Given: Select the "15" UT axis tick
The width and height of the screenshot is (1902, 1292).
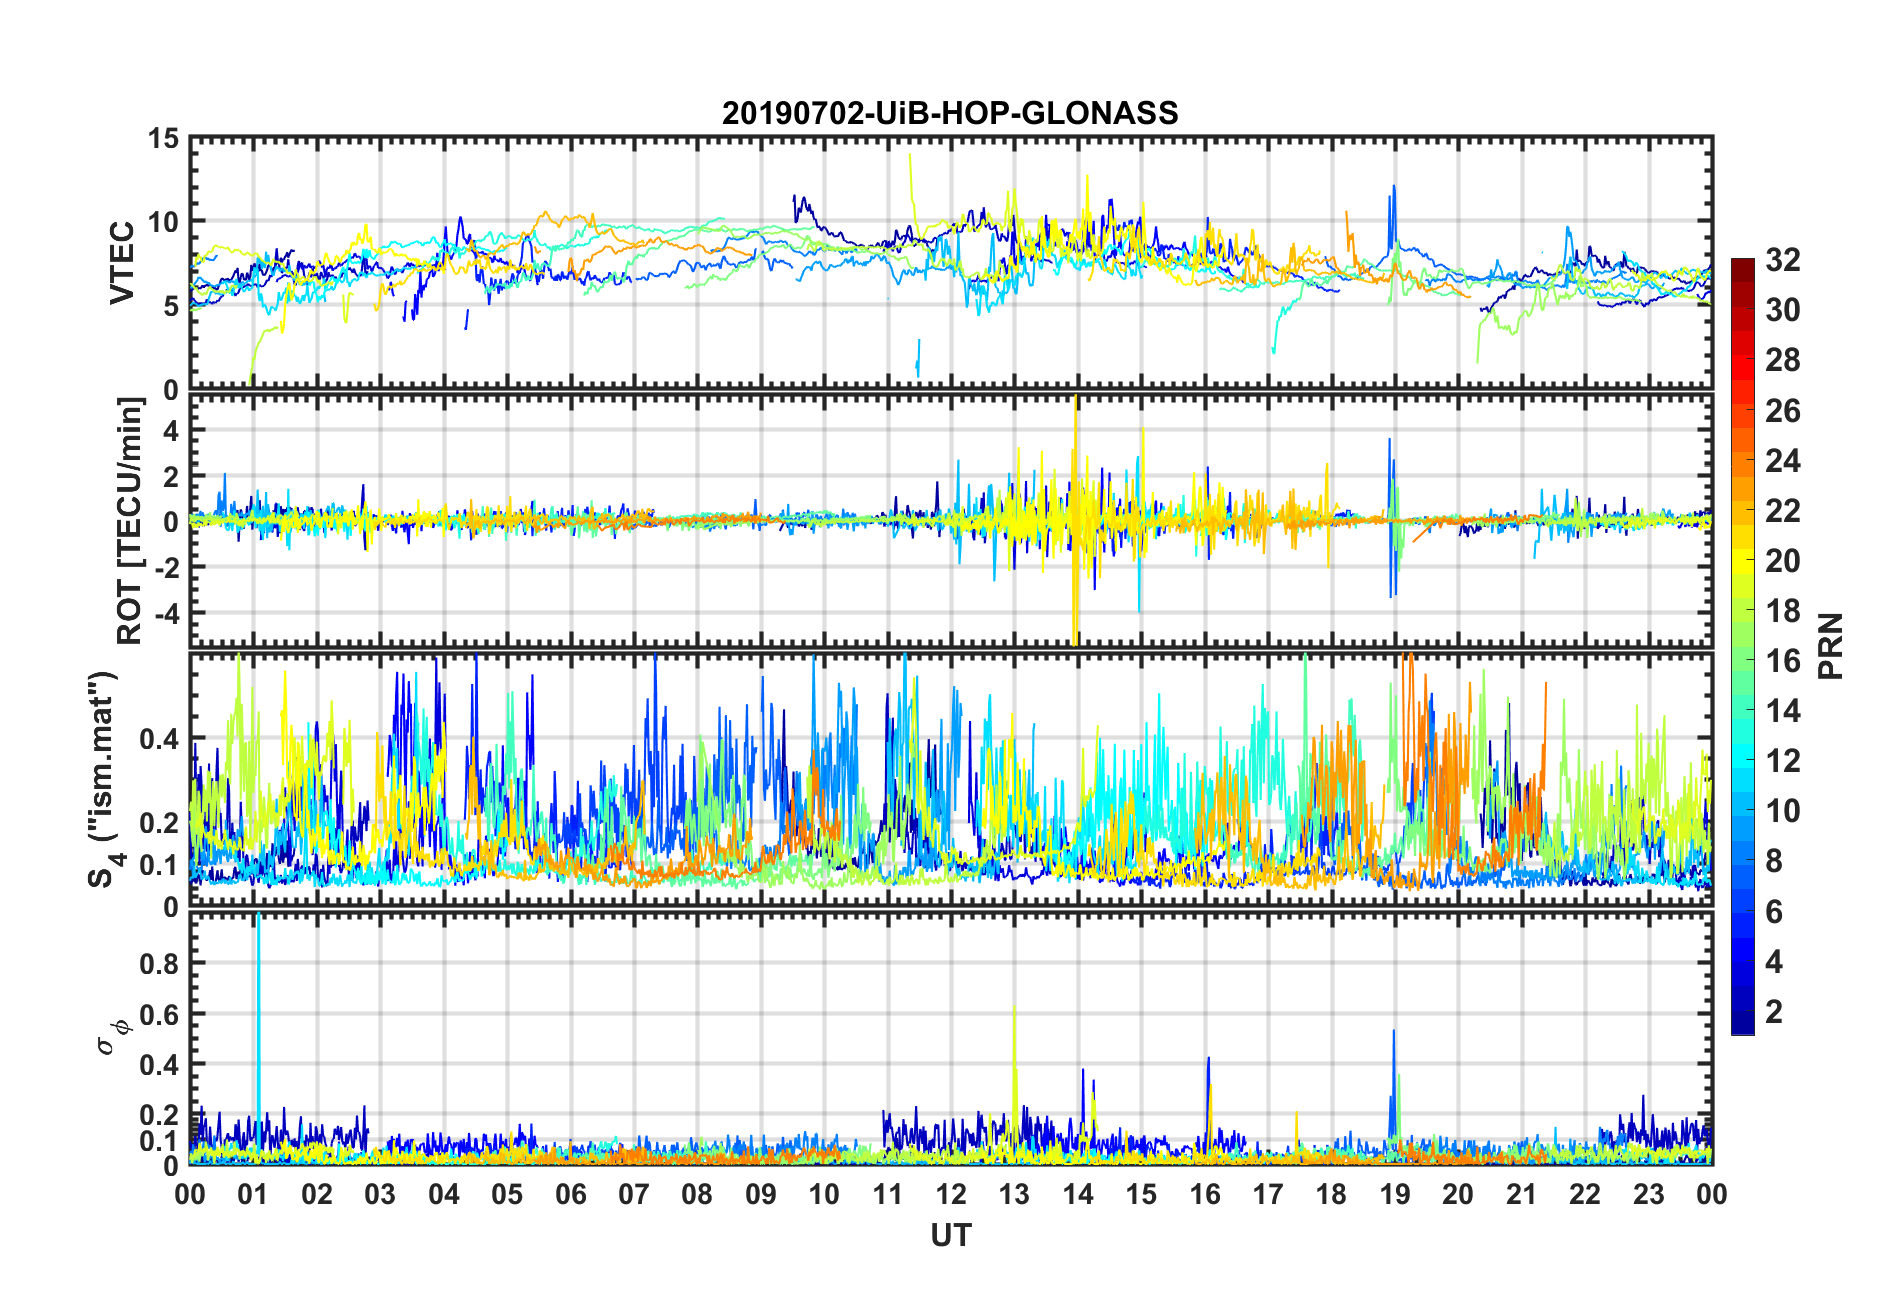Looking at the screenshot, I should (1141, 1194).
